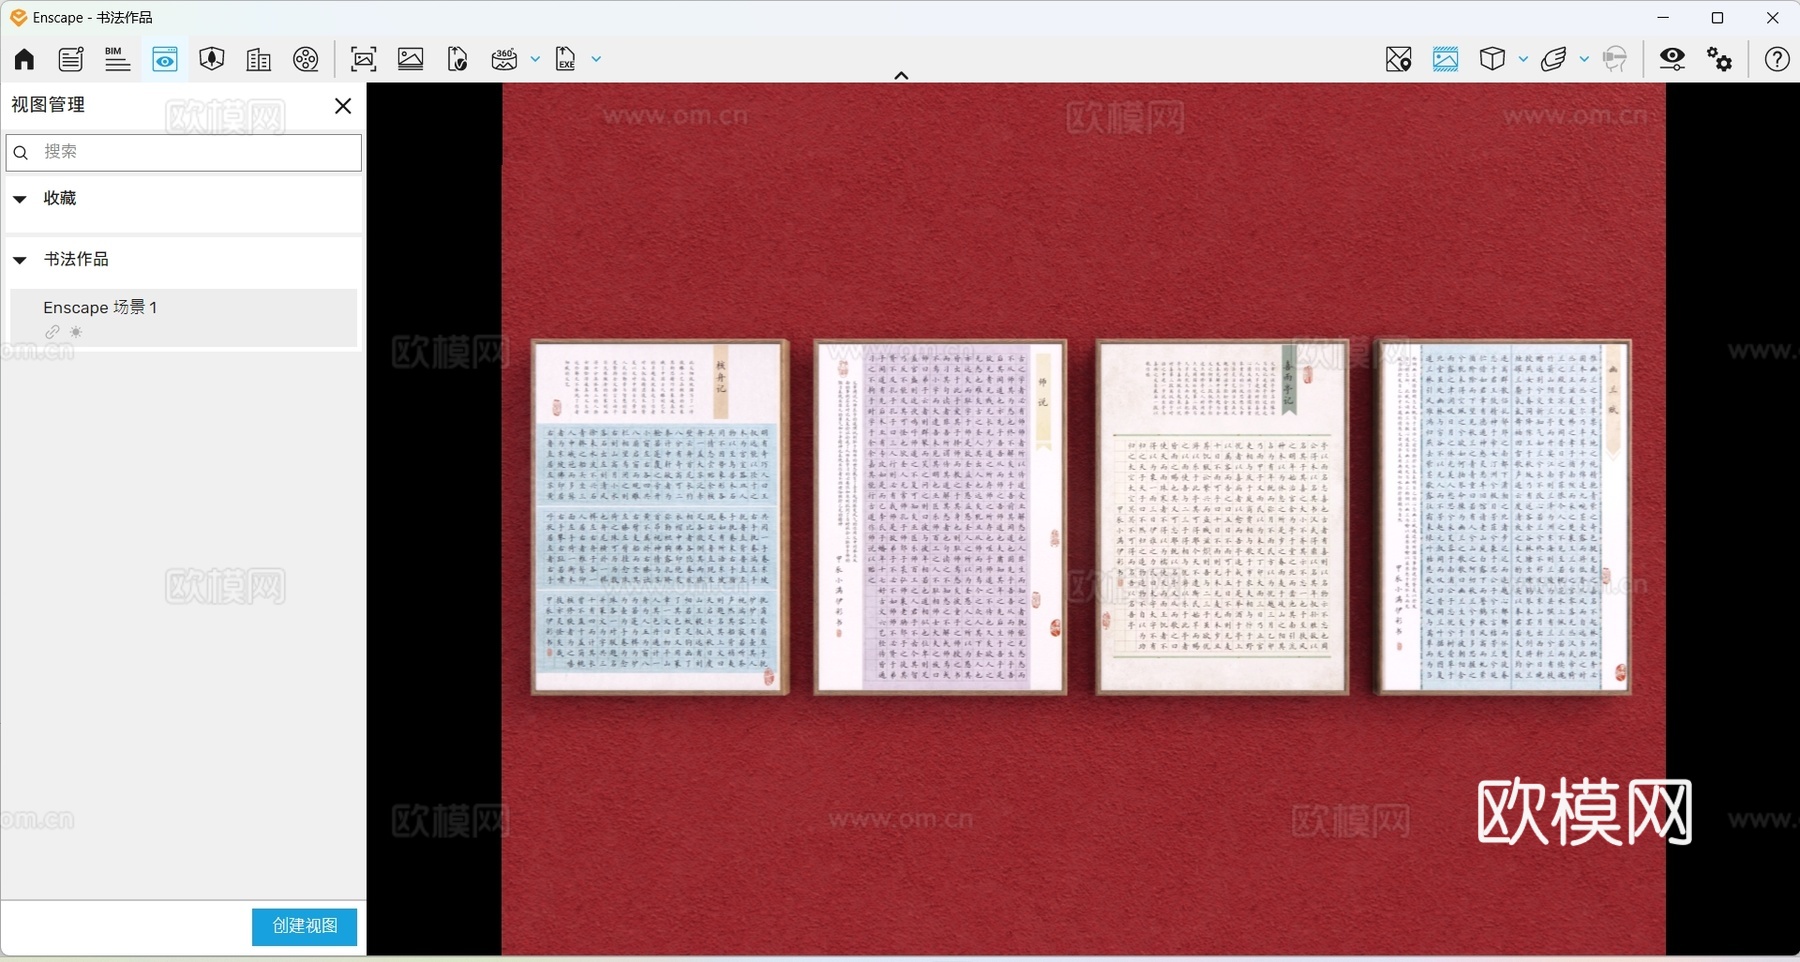Screen dimensions: 1800x962
Task: Maximize the Enscape window
Action: [x=1717, y=18]
